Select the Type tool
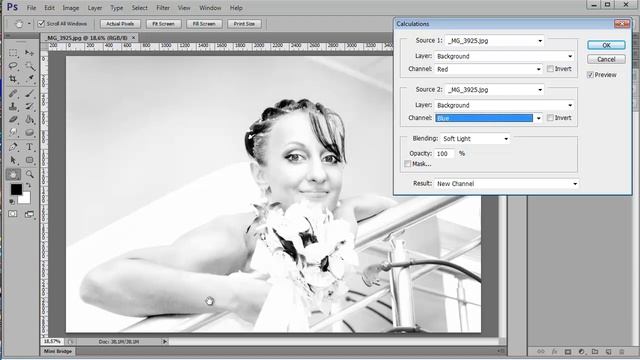The height and width of the screenshot is (360, 640). [x=29, y=147]
